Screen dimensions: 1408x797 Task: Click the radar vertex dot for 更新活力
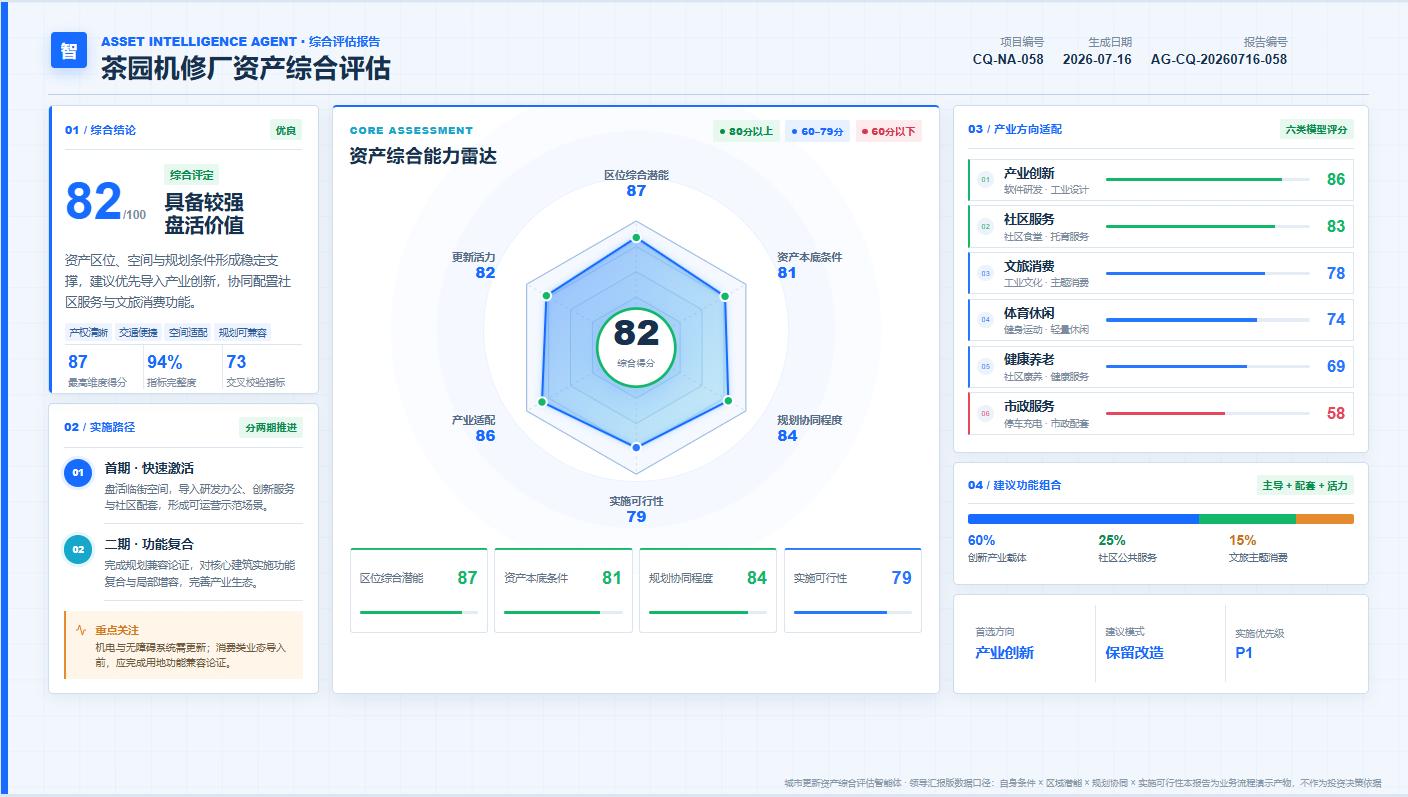[546, 296]
